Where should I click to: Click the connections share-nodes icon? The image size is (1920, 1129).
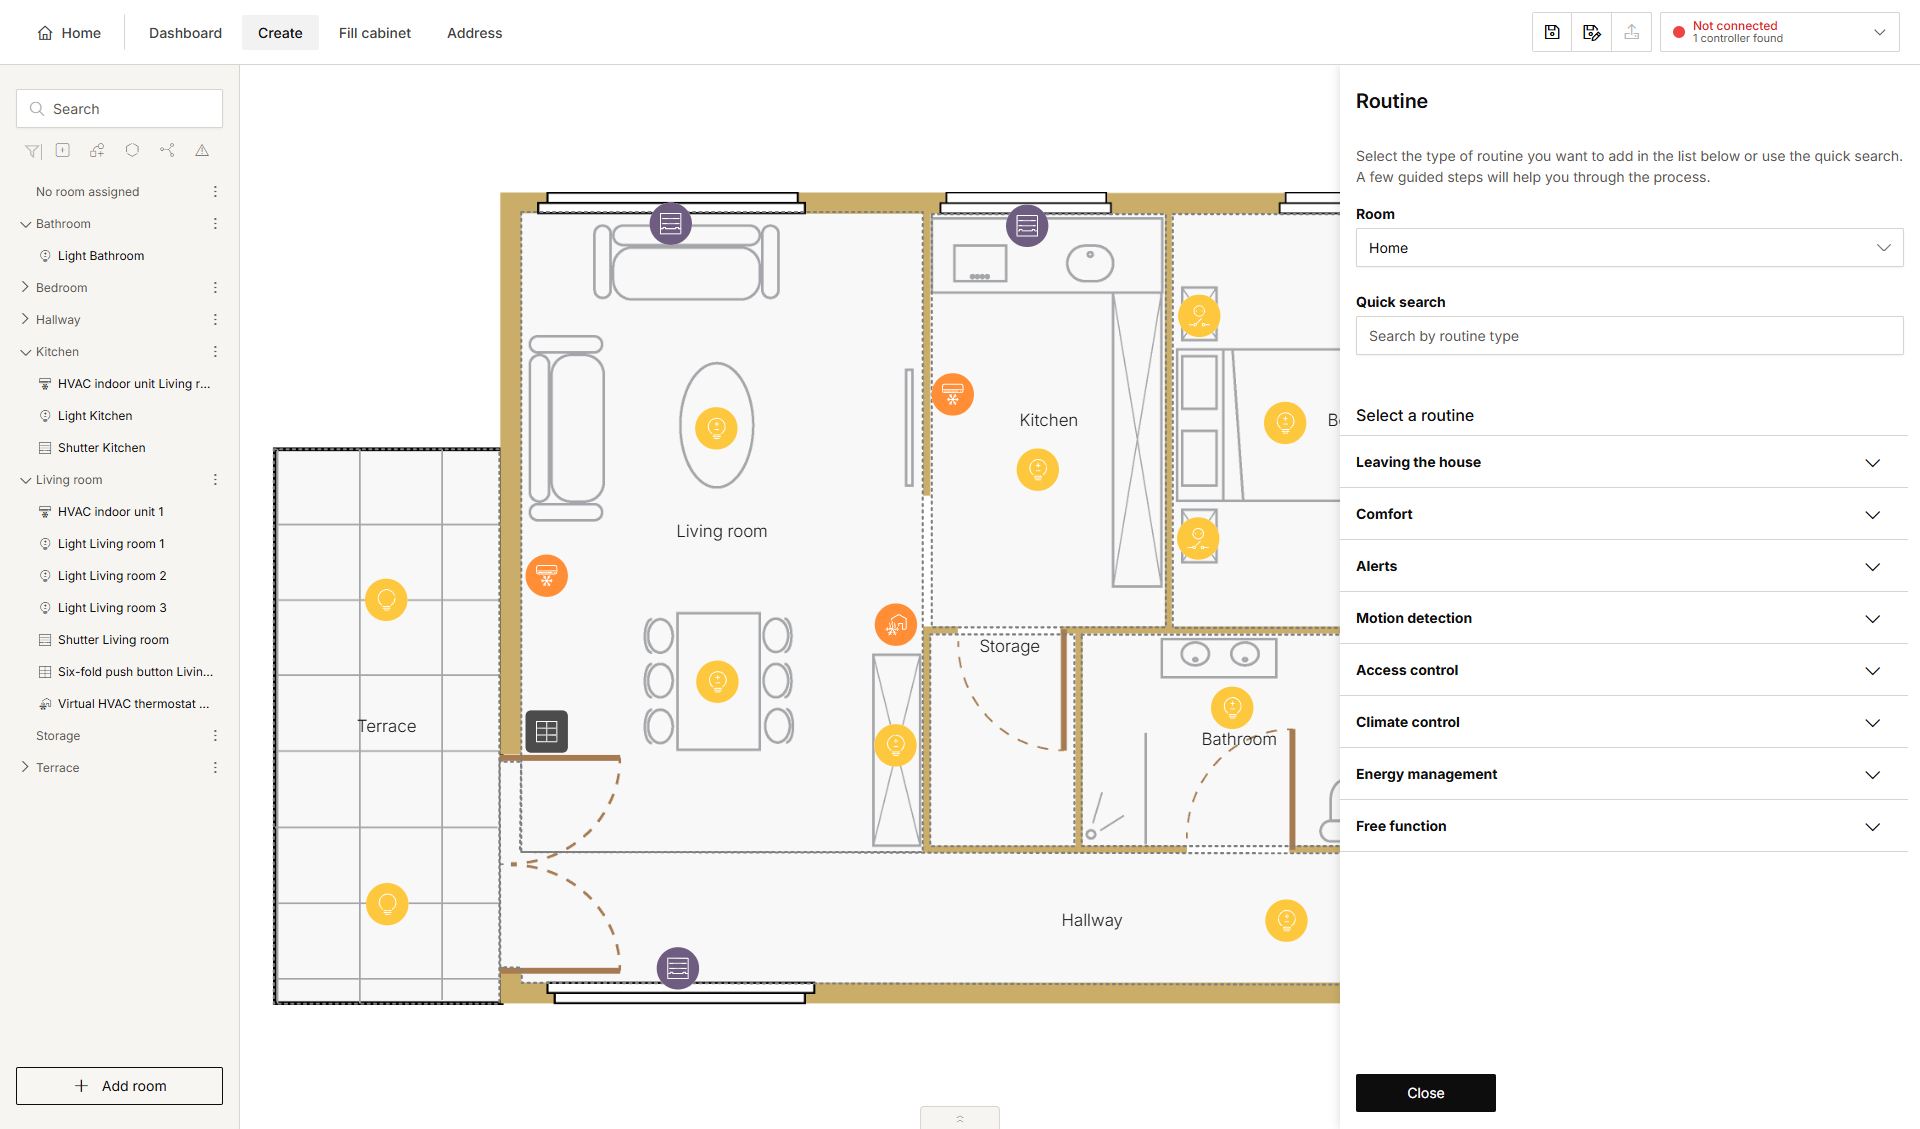click(x=167, y=150)
